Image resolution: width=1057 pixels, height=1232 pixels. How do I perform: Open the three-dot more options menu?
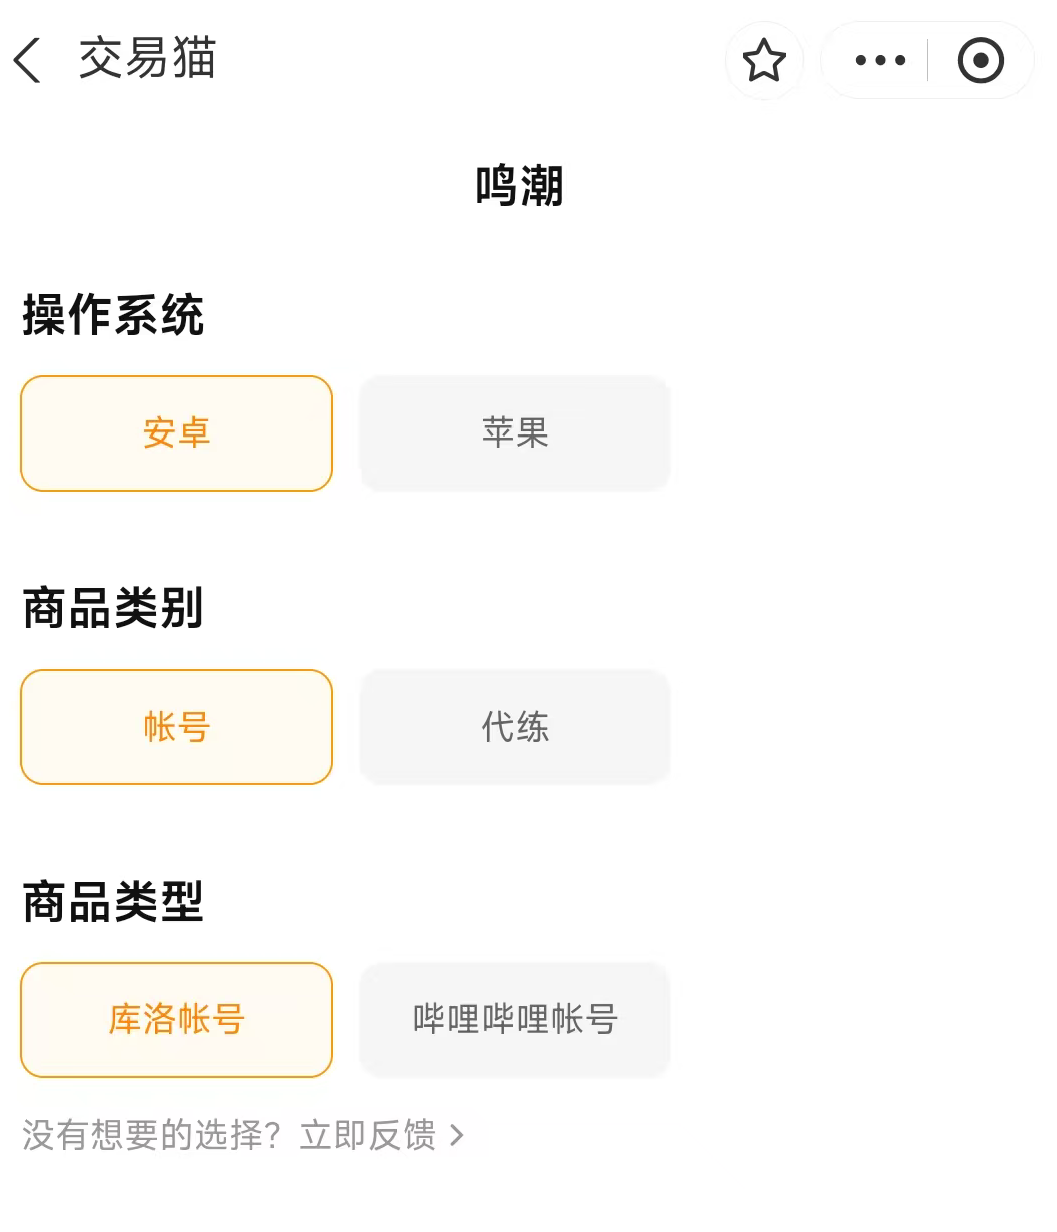(x=880, y=60)
